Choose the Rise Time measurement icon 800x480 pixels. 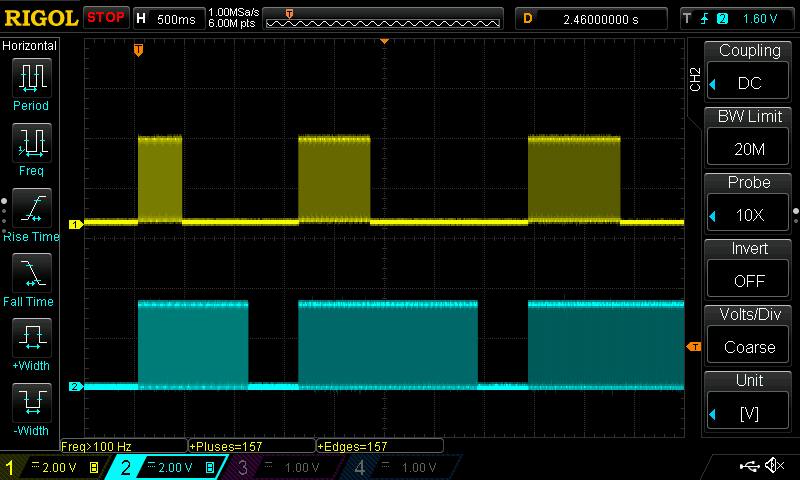(x=31, y=212)
